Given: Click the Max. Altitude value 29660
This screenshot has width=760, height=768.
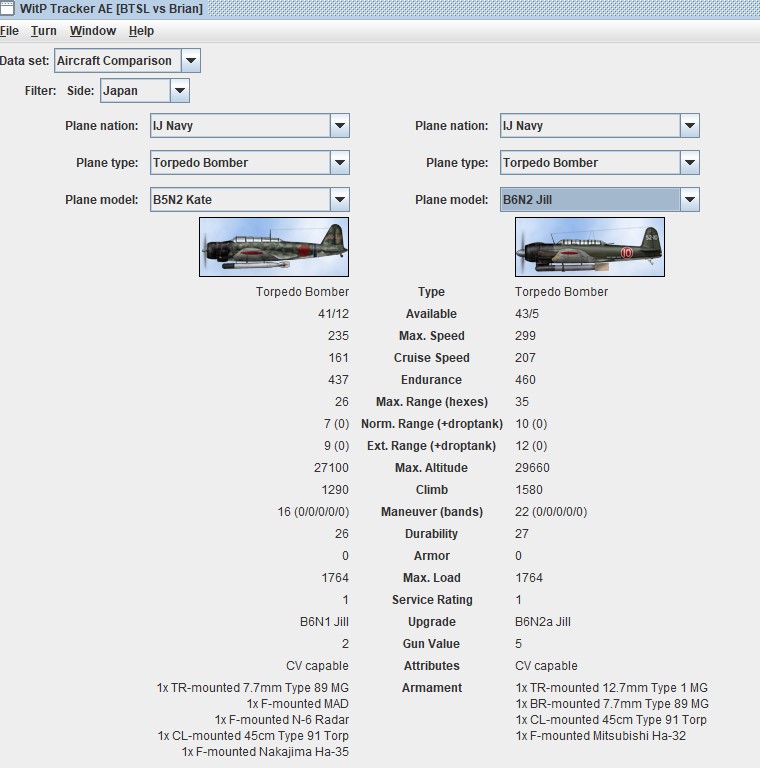Looking at the screenshot, I should 532,468.
